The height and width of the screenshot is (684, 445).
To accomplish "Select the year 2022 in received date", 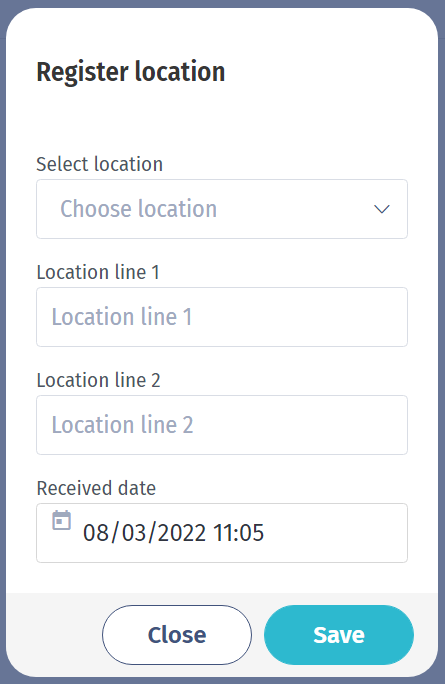I will pyautogui.click(x=181, y=533).
